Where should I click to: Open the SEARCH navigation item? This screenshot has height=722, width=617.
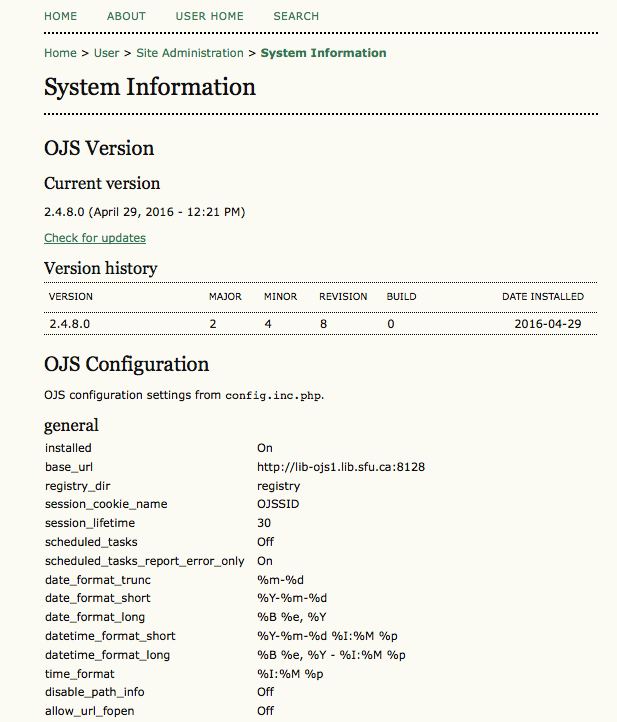click(x=296, y=16)
